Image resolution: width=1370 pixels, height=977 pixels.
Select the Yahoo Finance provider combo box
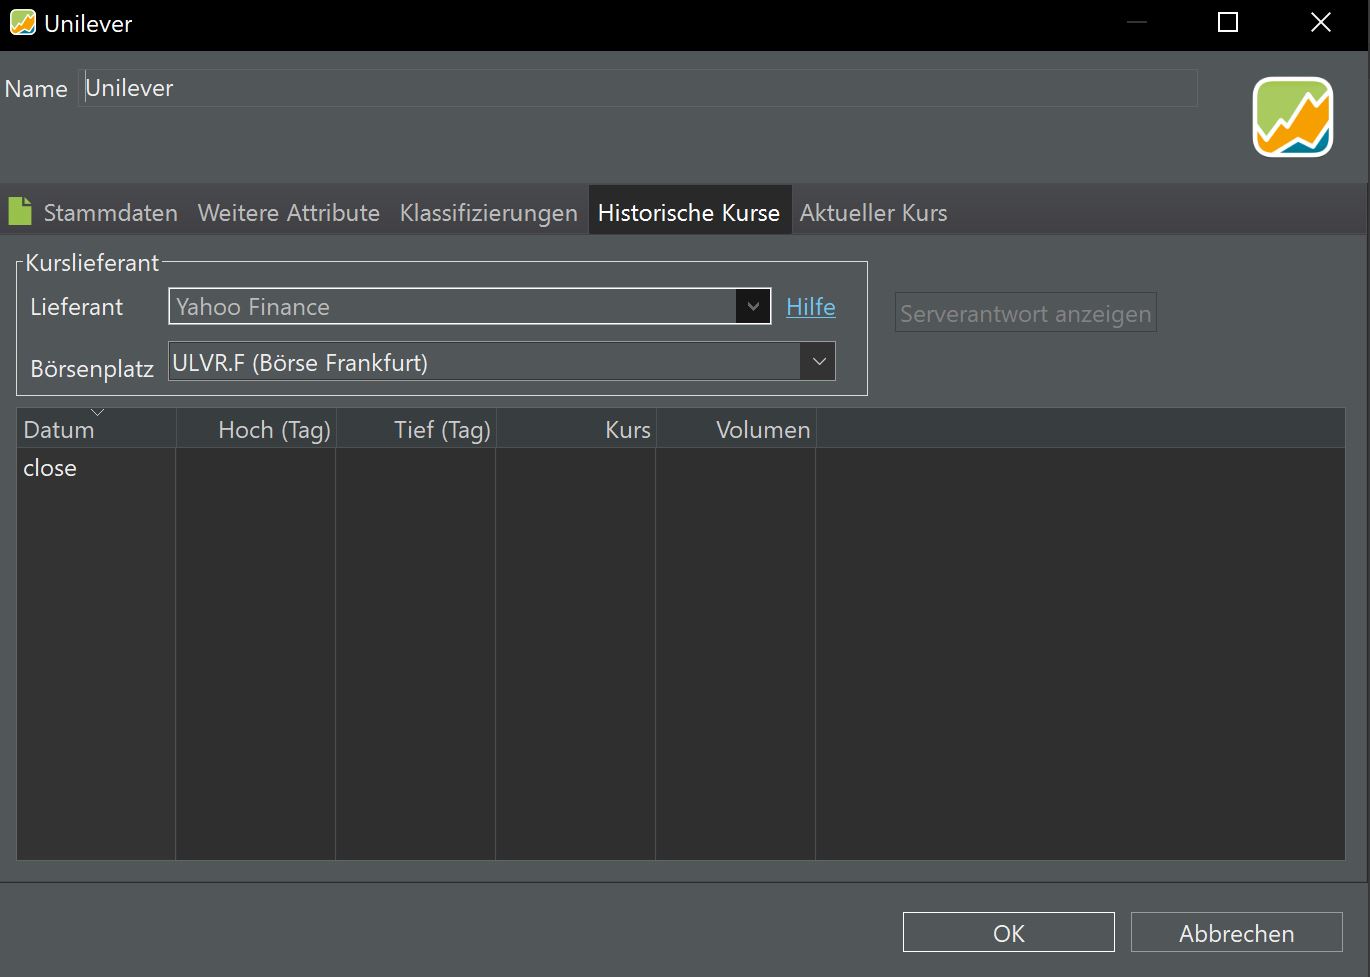coord(452,307)
